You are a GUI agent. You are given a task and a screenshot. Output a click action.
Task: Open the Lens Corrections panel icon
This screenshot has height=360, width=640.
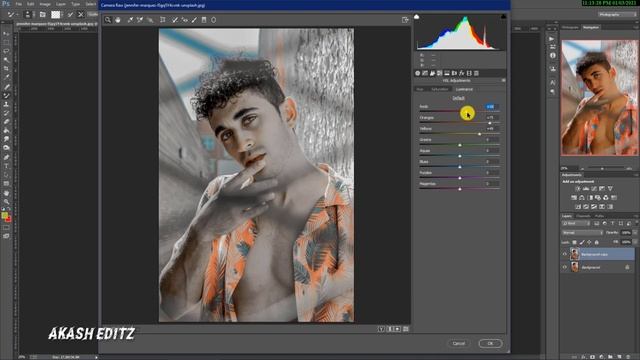[x=454, y=73]
